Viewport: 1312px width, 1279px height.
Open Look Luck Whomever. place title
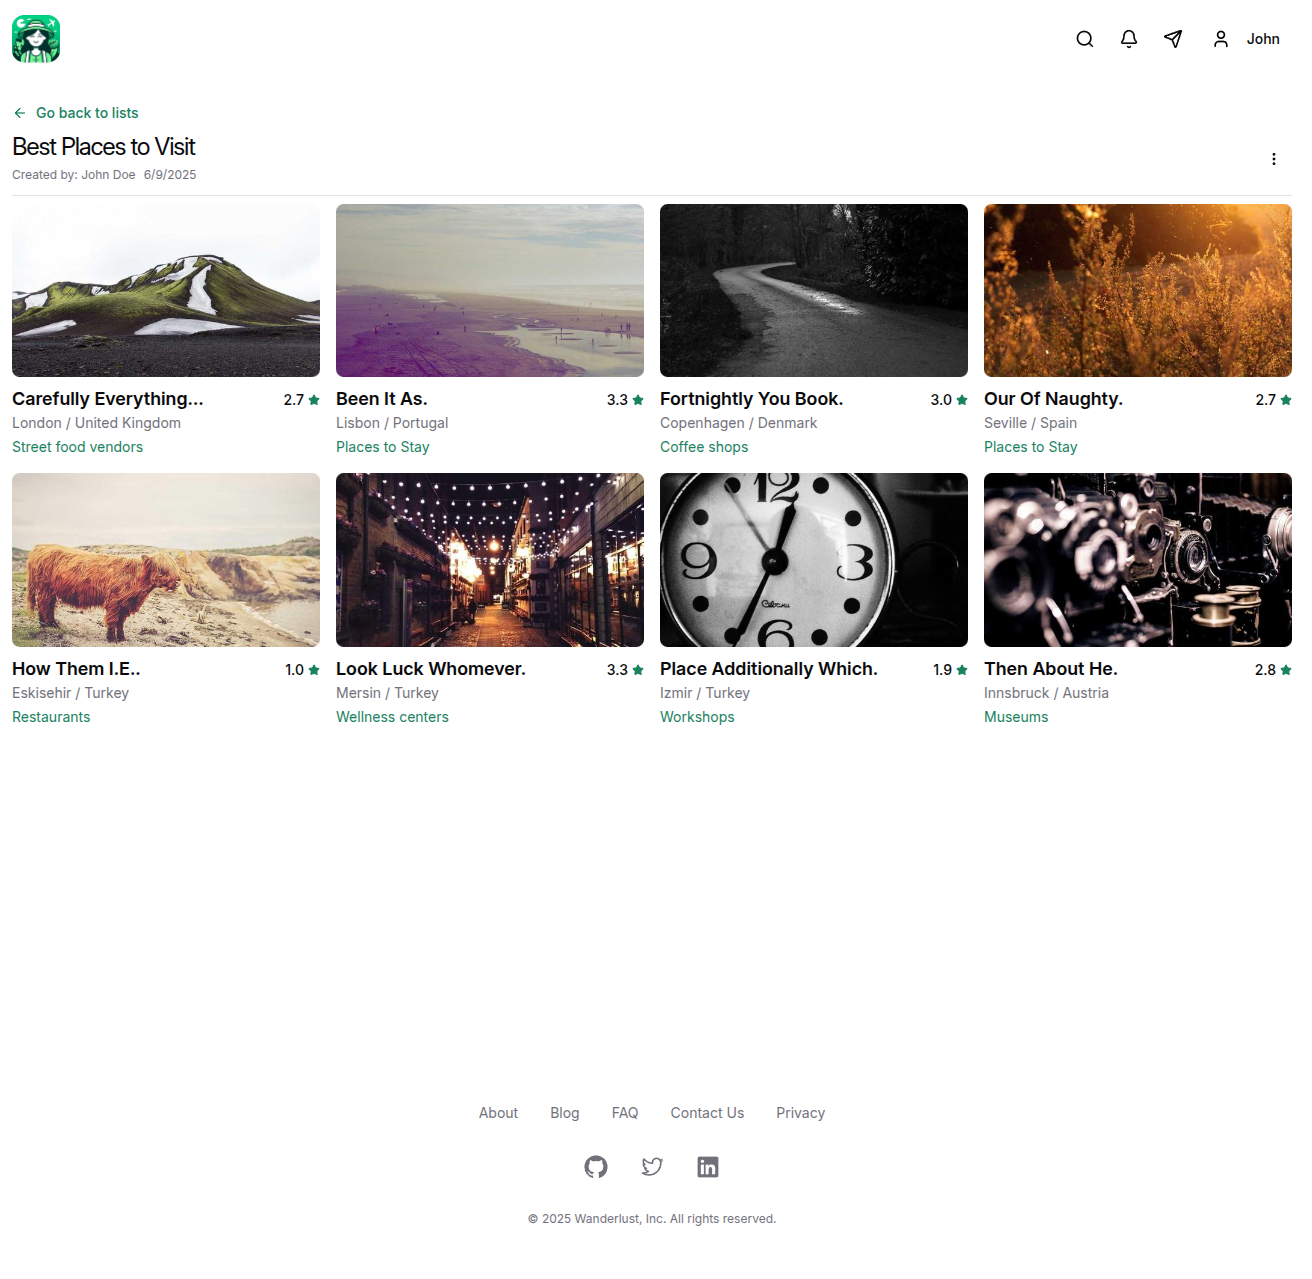(x=431, y=669)
